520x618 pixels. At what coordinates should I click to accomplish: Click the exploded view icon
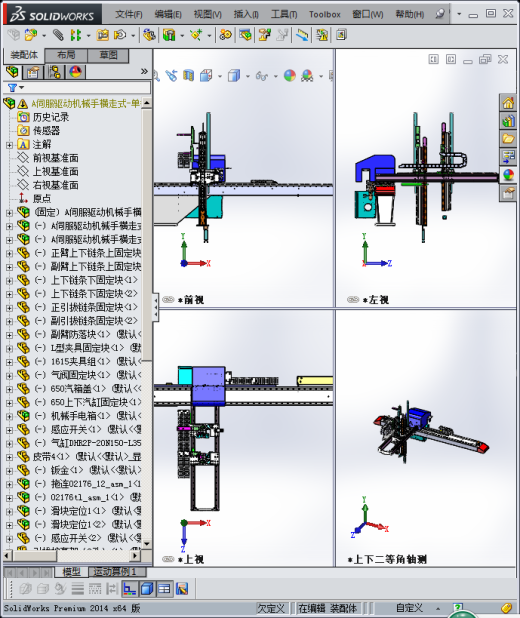pyautogui.click(x=264, y=35)
